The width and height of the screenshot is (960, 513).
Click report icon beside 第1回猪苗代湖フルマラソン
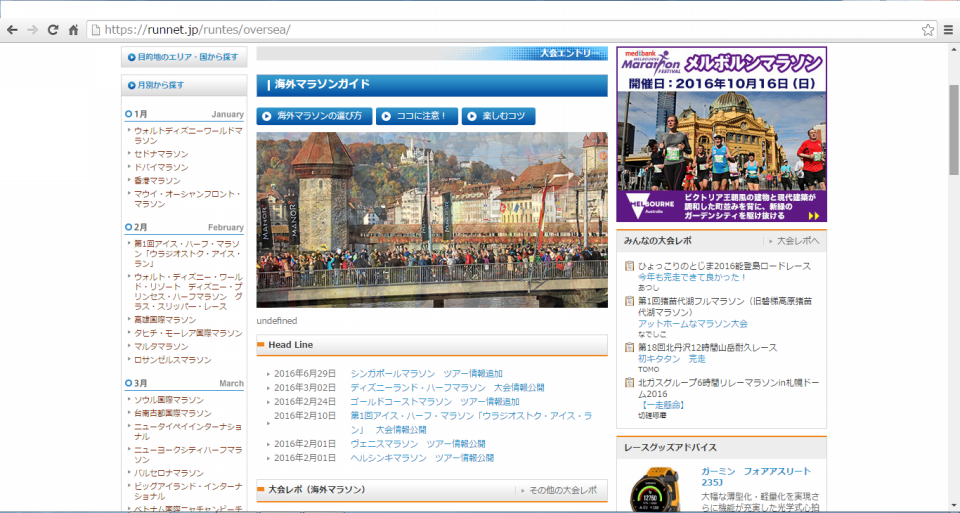click(629, 301)
